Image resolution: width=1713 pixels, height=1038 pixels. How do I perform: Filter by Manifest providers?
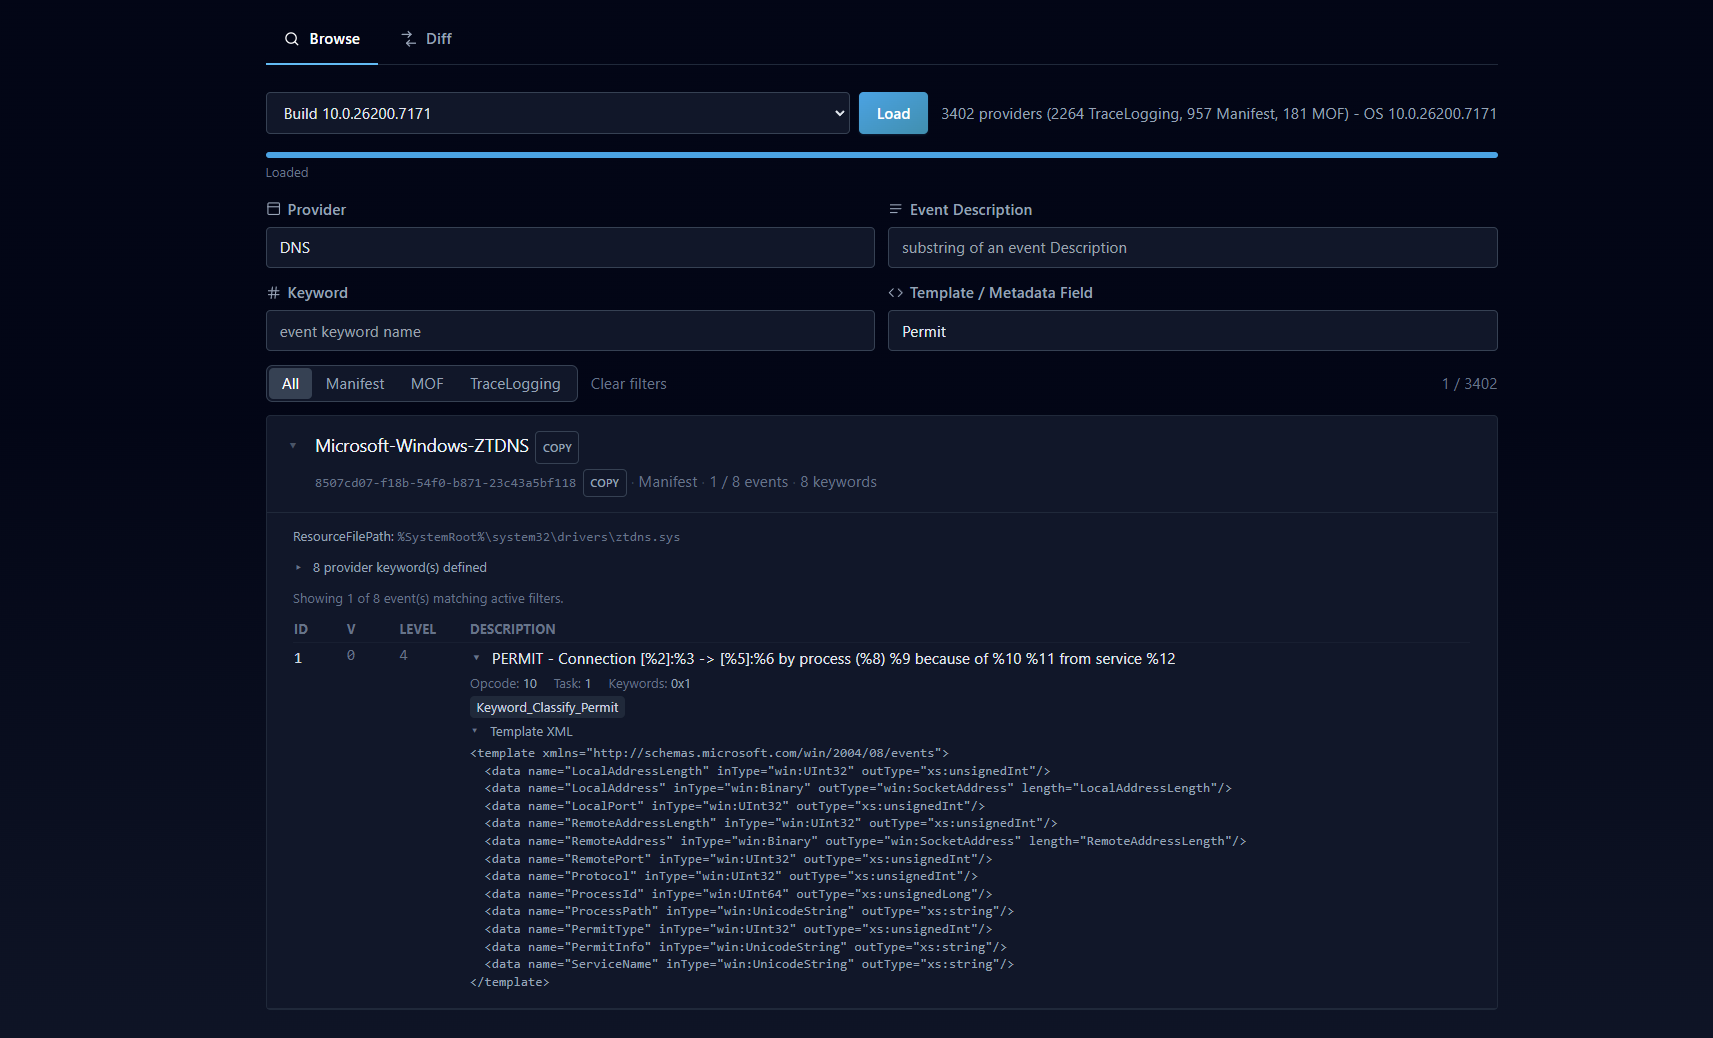[x=355, y=384]
